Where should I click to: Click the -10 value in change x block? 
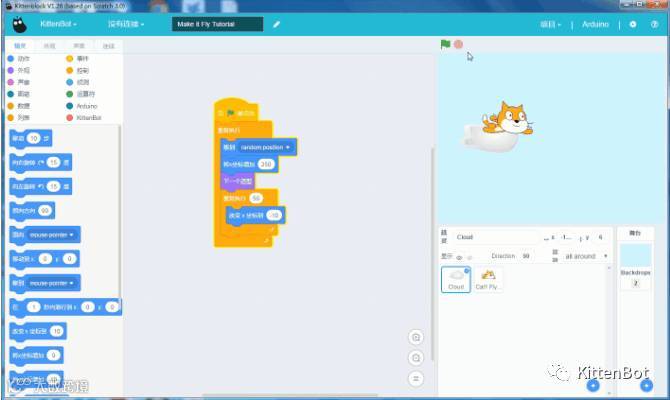(273, 215)
